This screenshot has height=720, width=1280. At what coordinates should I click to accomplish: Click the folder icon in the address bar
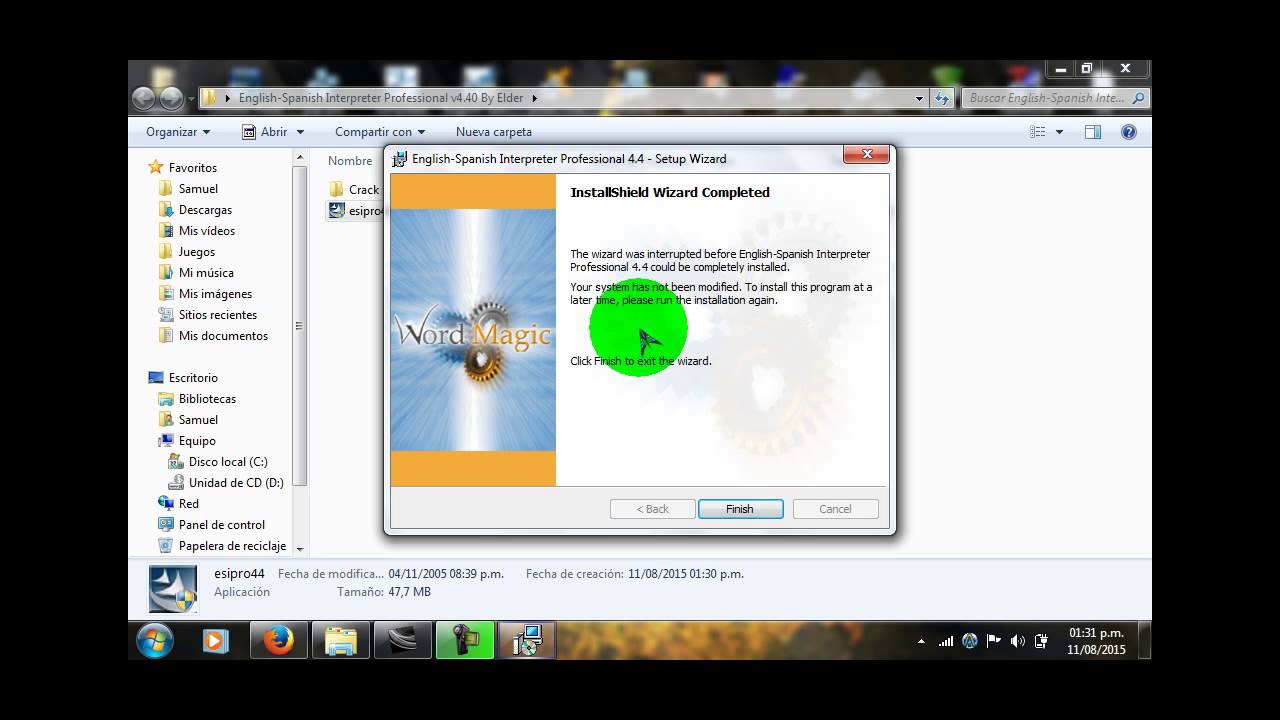click(x=210, y=98)
